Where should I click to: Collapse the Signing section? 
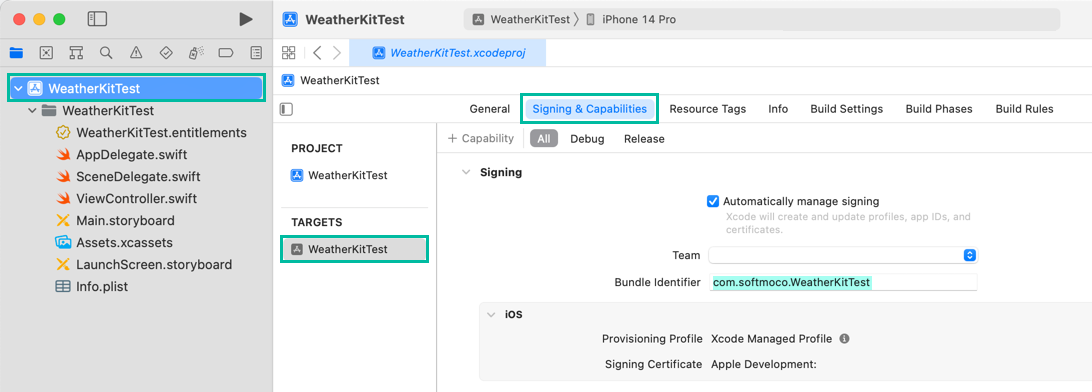pos(466,172)
